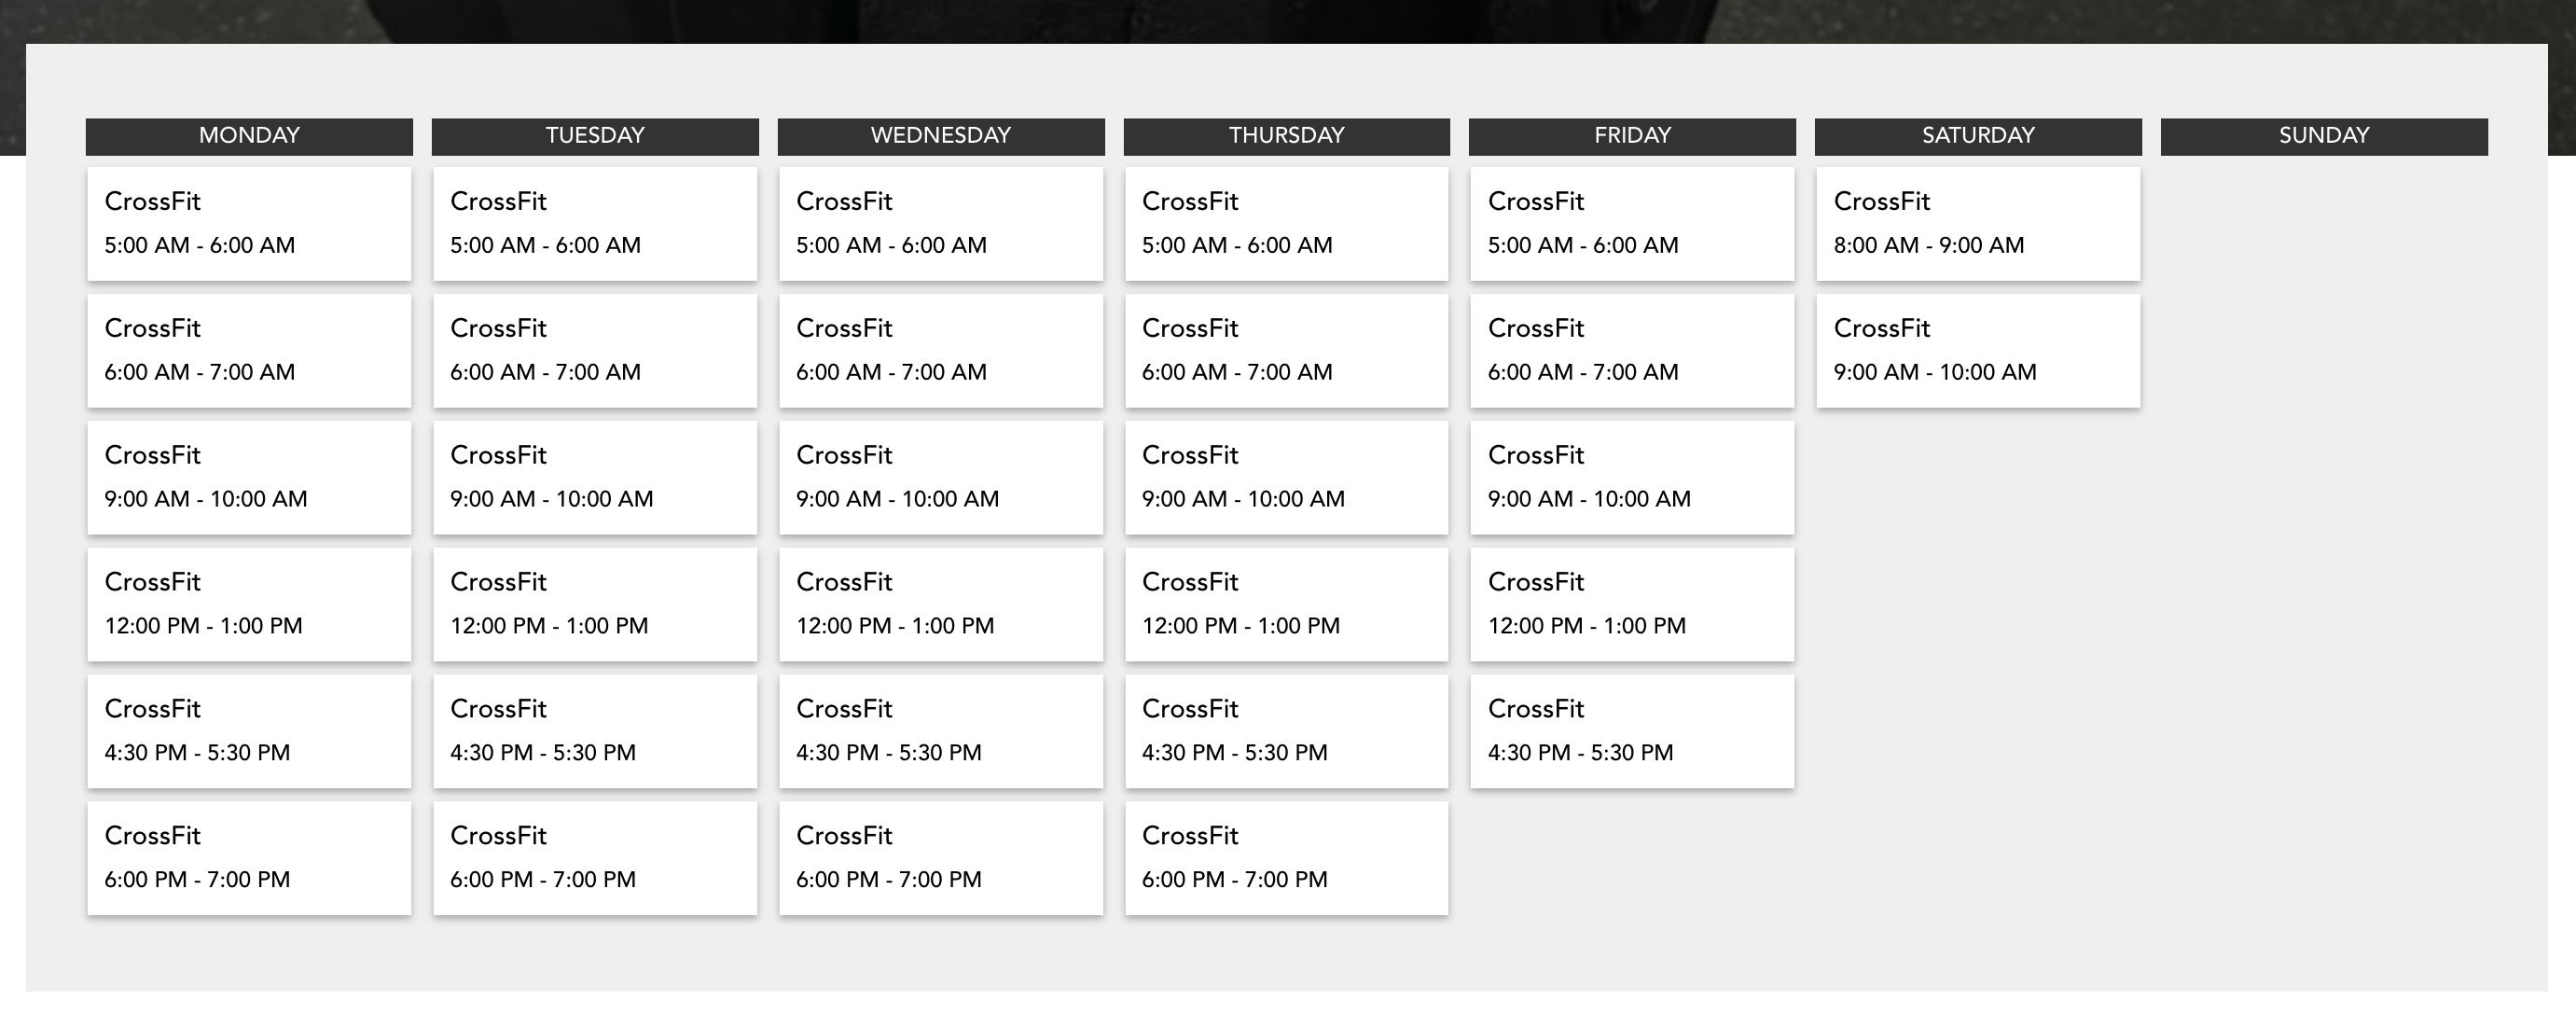
Task: Choose Tuesday 12:00 PM - 1:00 PM CrossFit card
Action: (x=595, y=605)
